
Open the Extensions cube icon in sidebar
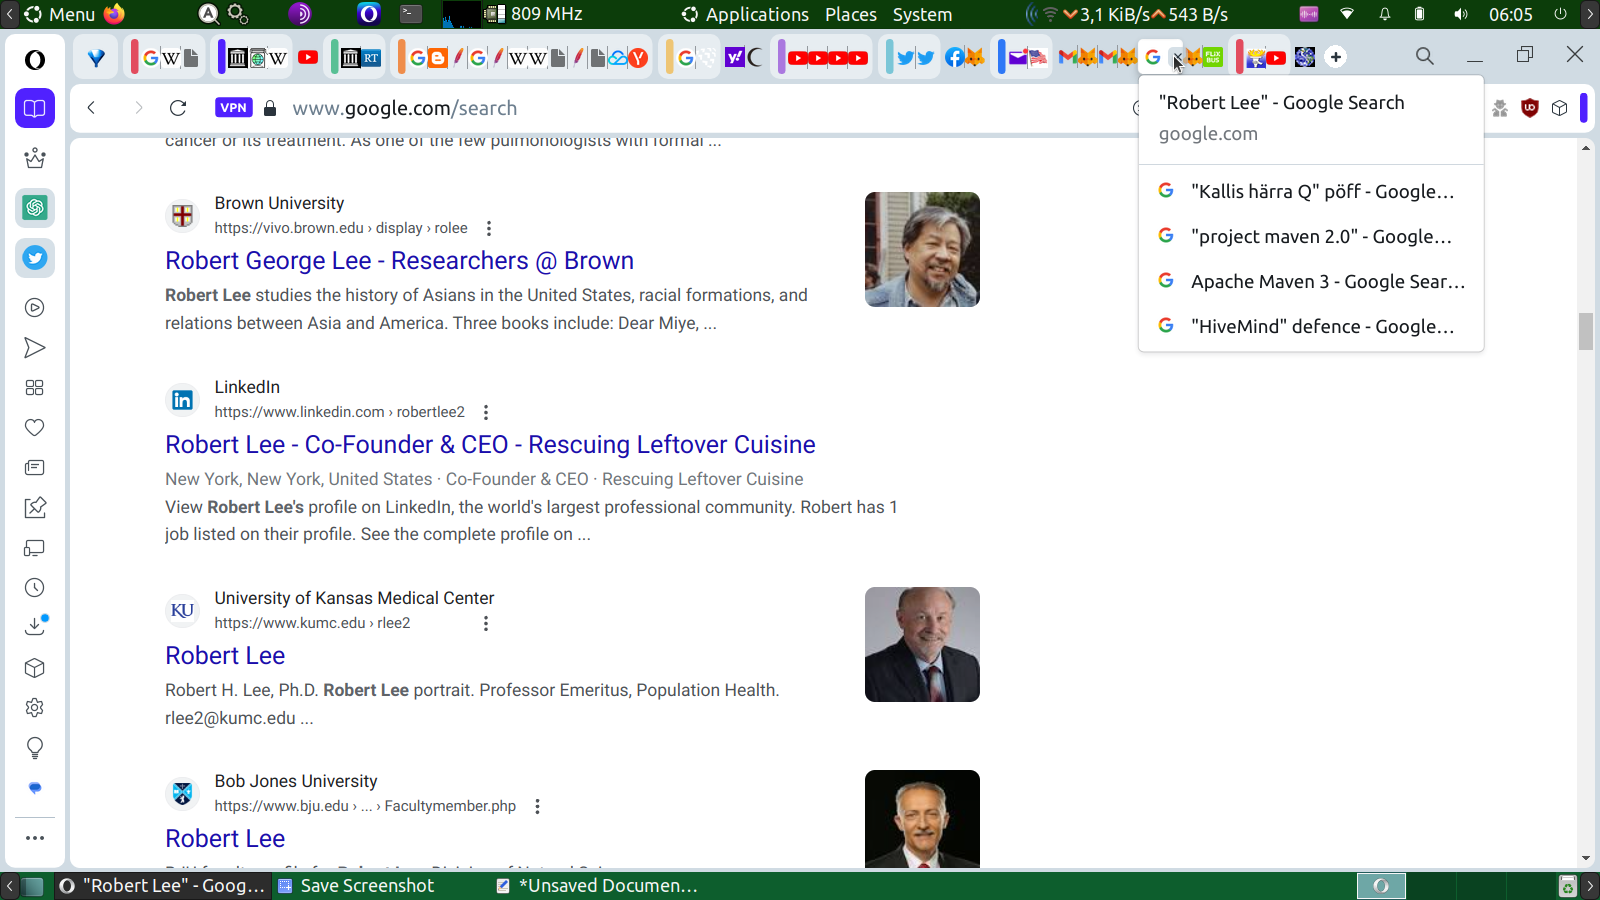(x=35, y=668)
